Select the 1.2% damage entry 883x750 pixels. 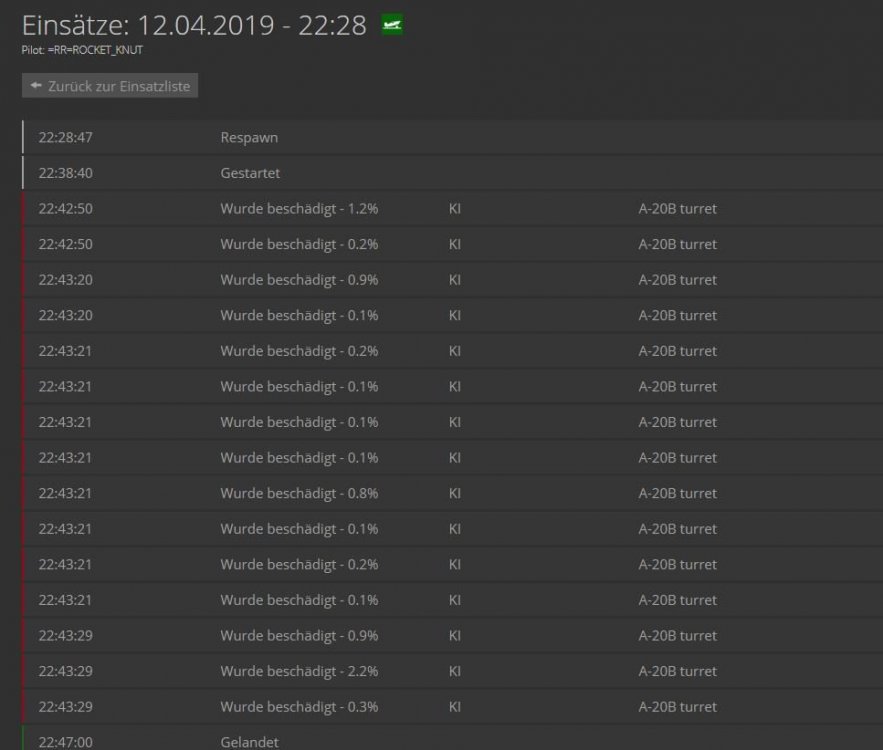299,209
